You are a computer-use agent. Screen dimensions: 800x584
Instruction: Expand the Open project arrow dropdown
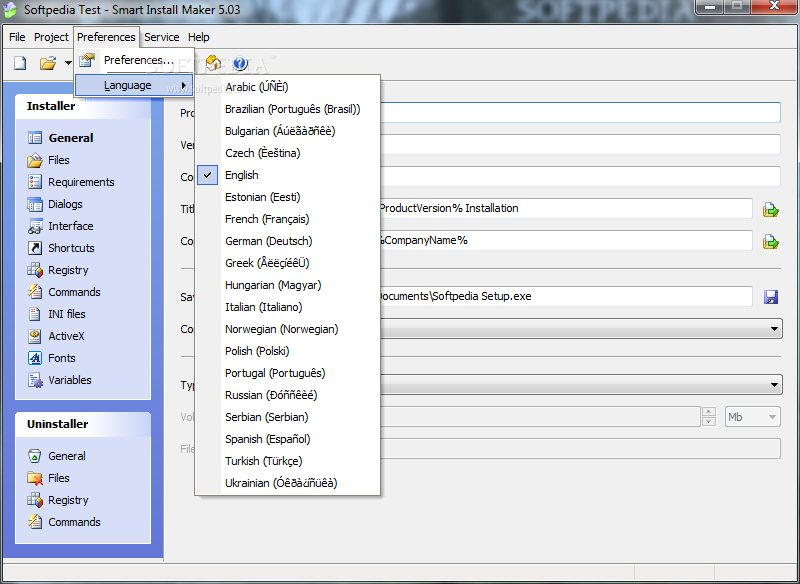tap(68, 64)
